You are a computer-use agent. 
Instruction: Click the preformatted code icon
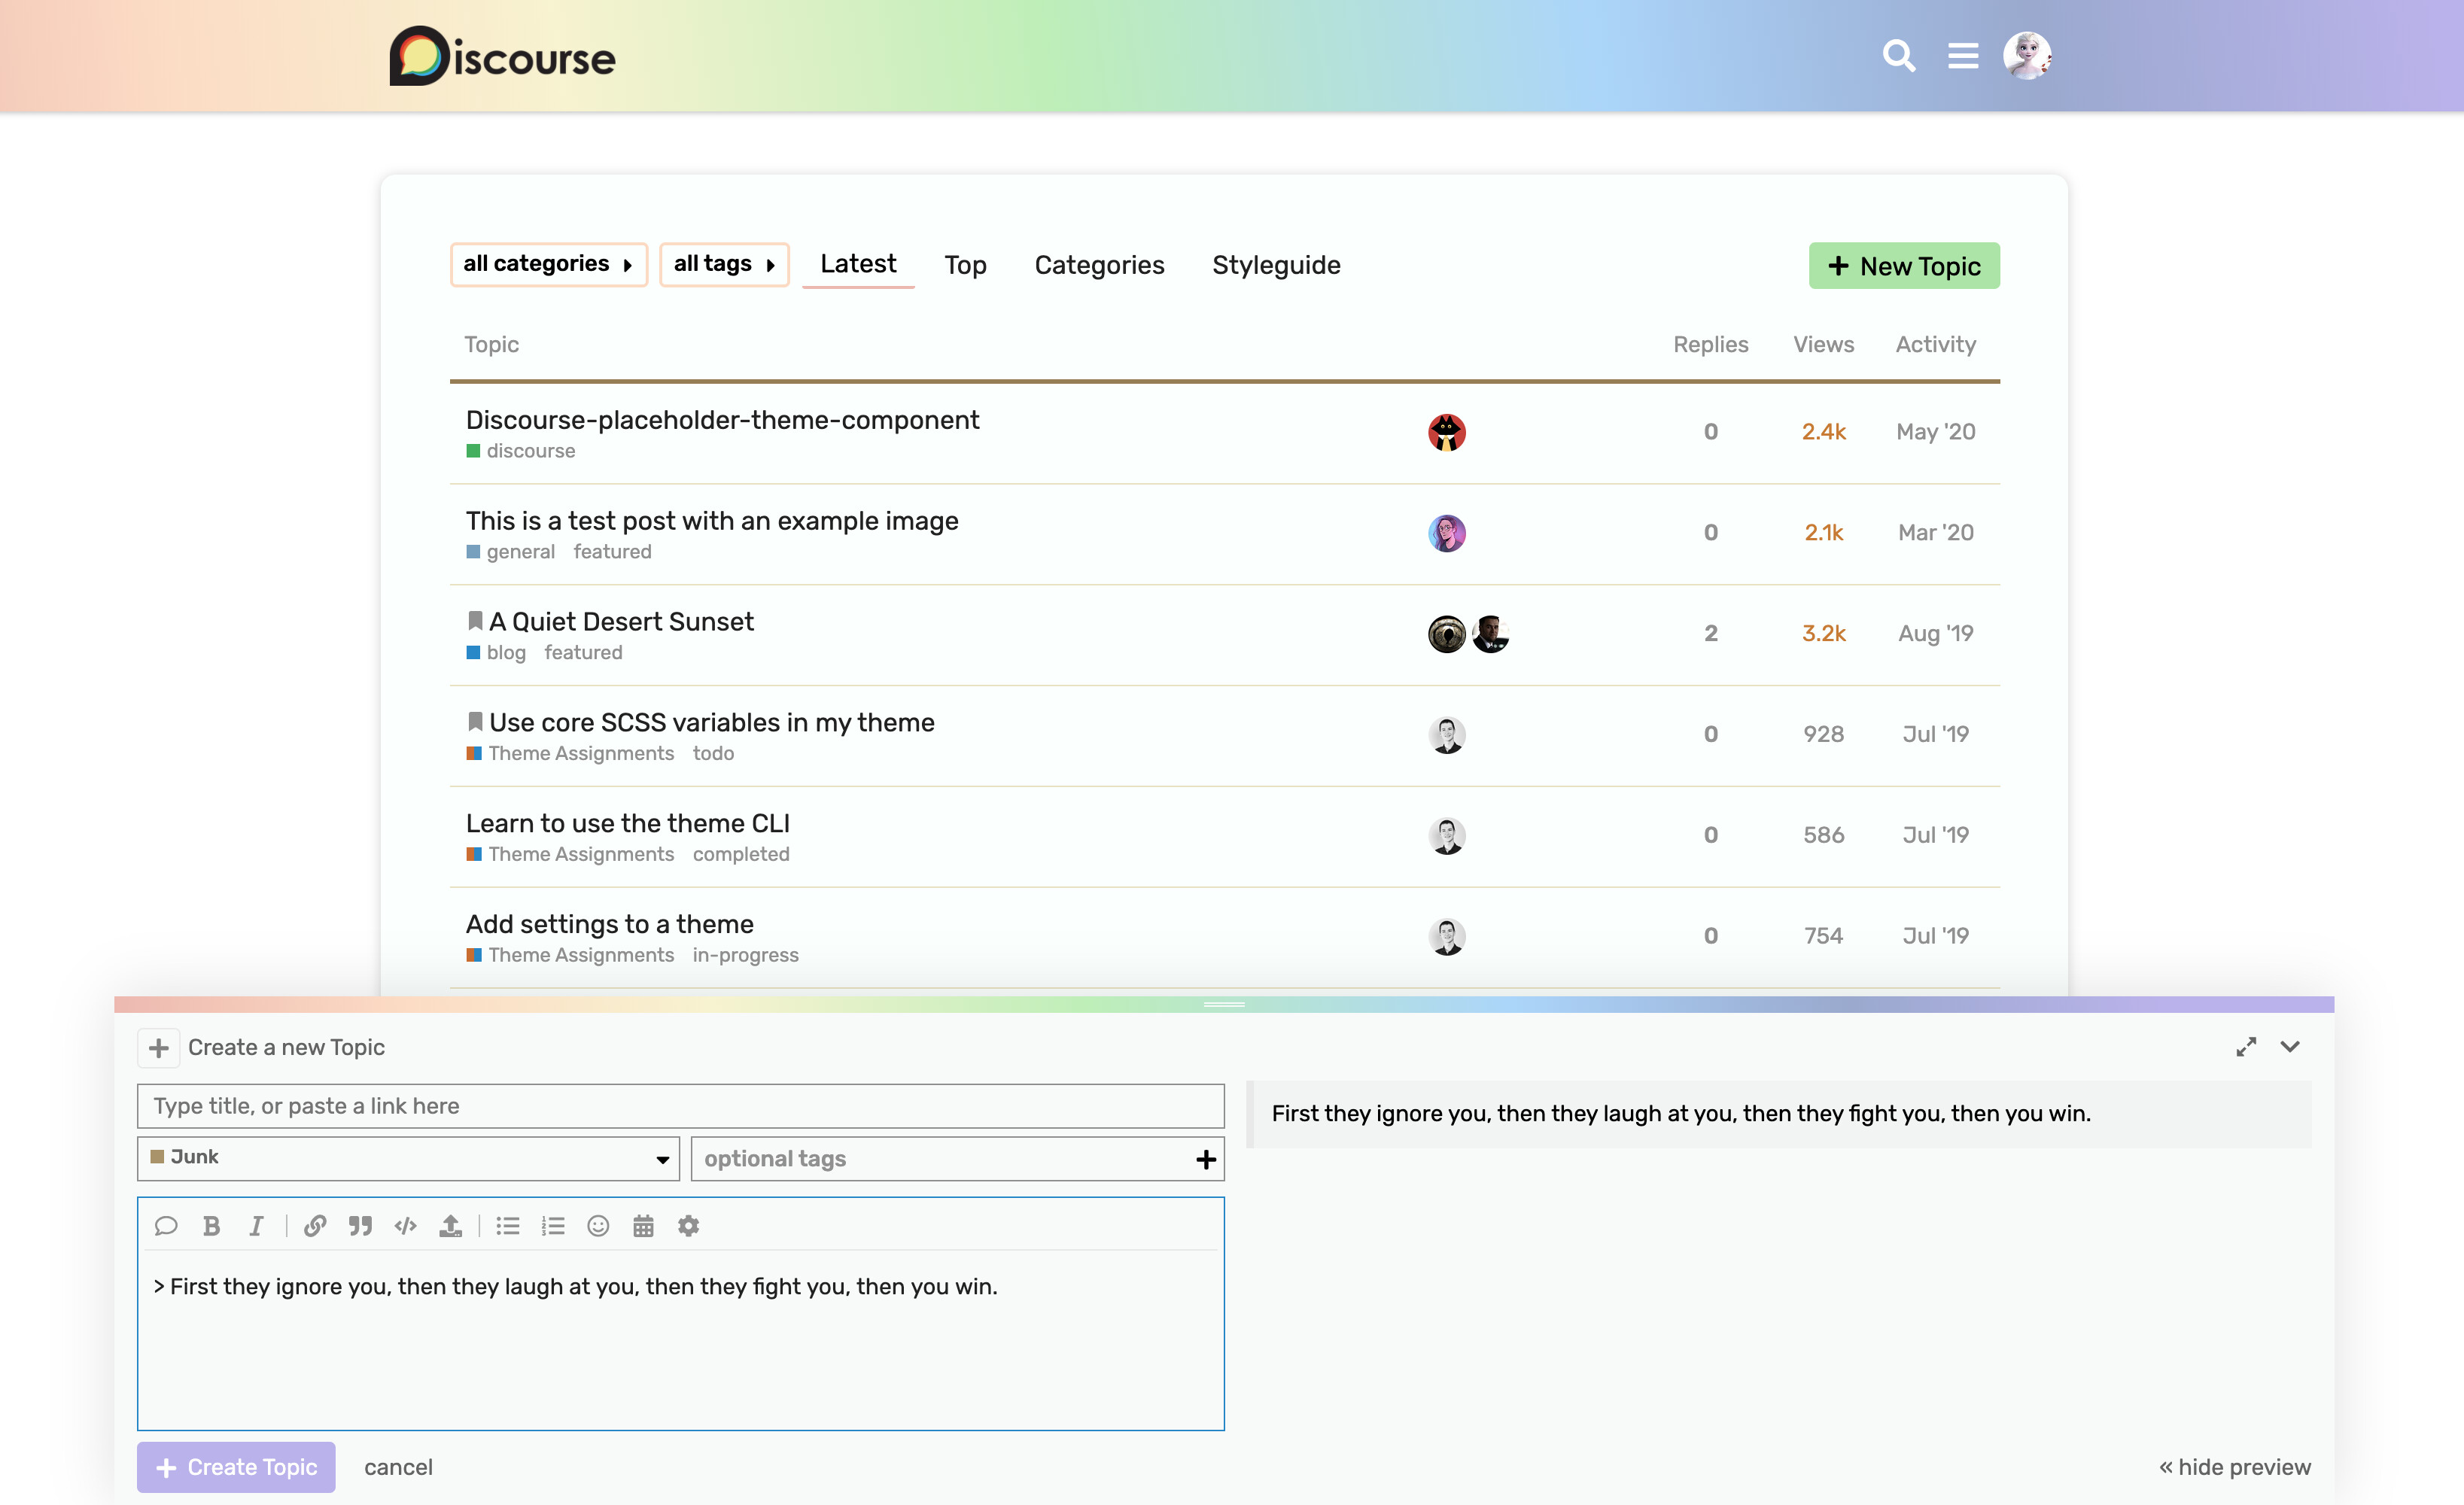coord(405,1225)
